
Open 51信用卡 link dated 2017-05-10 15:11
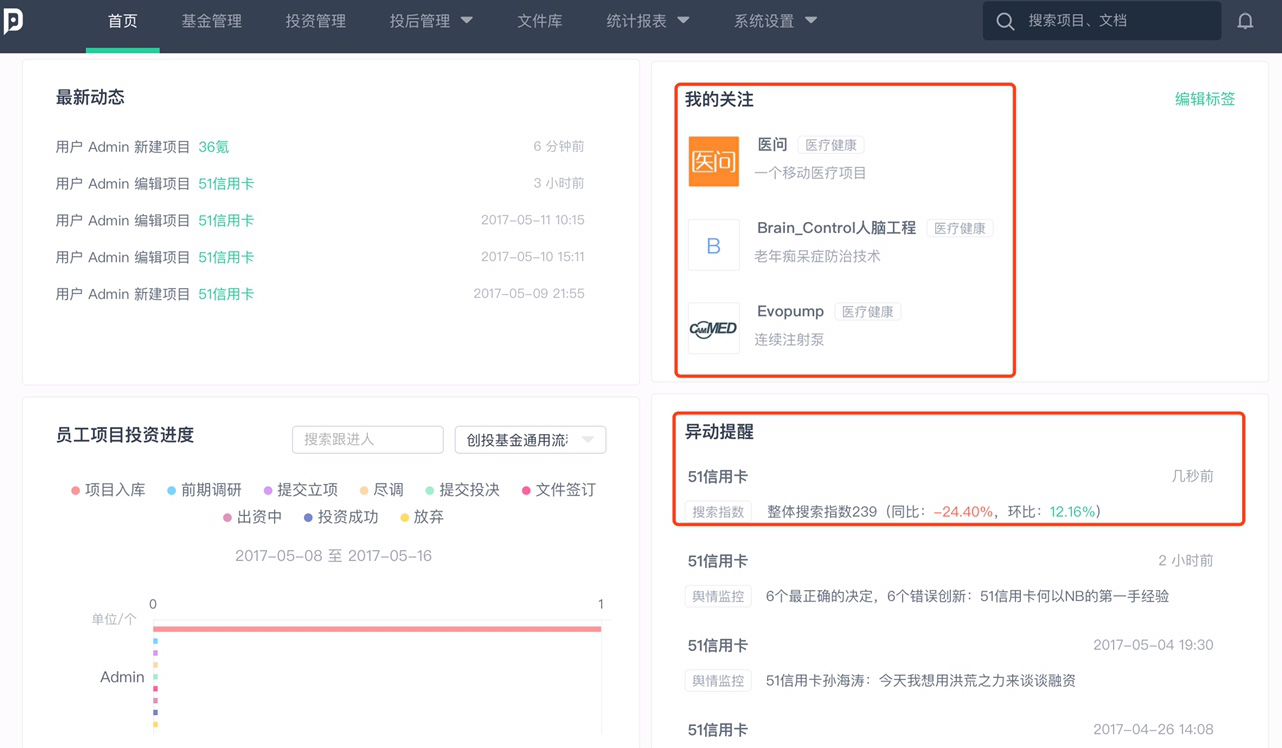click(226, 257)
